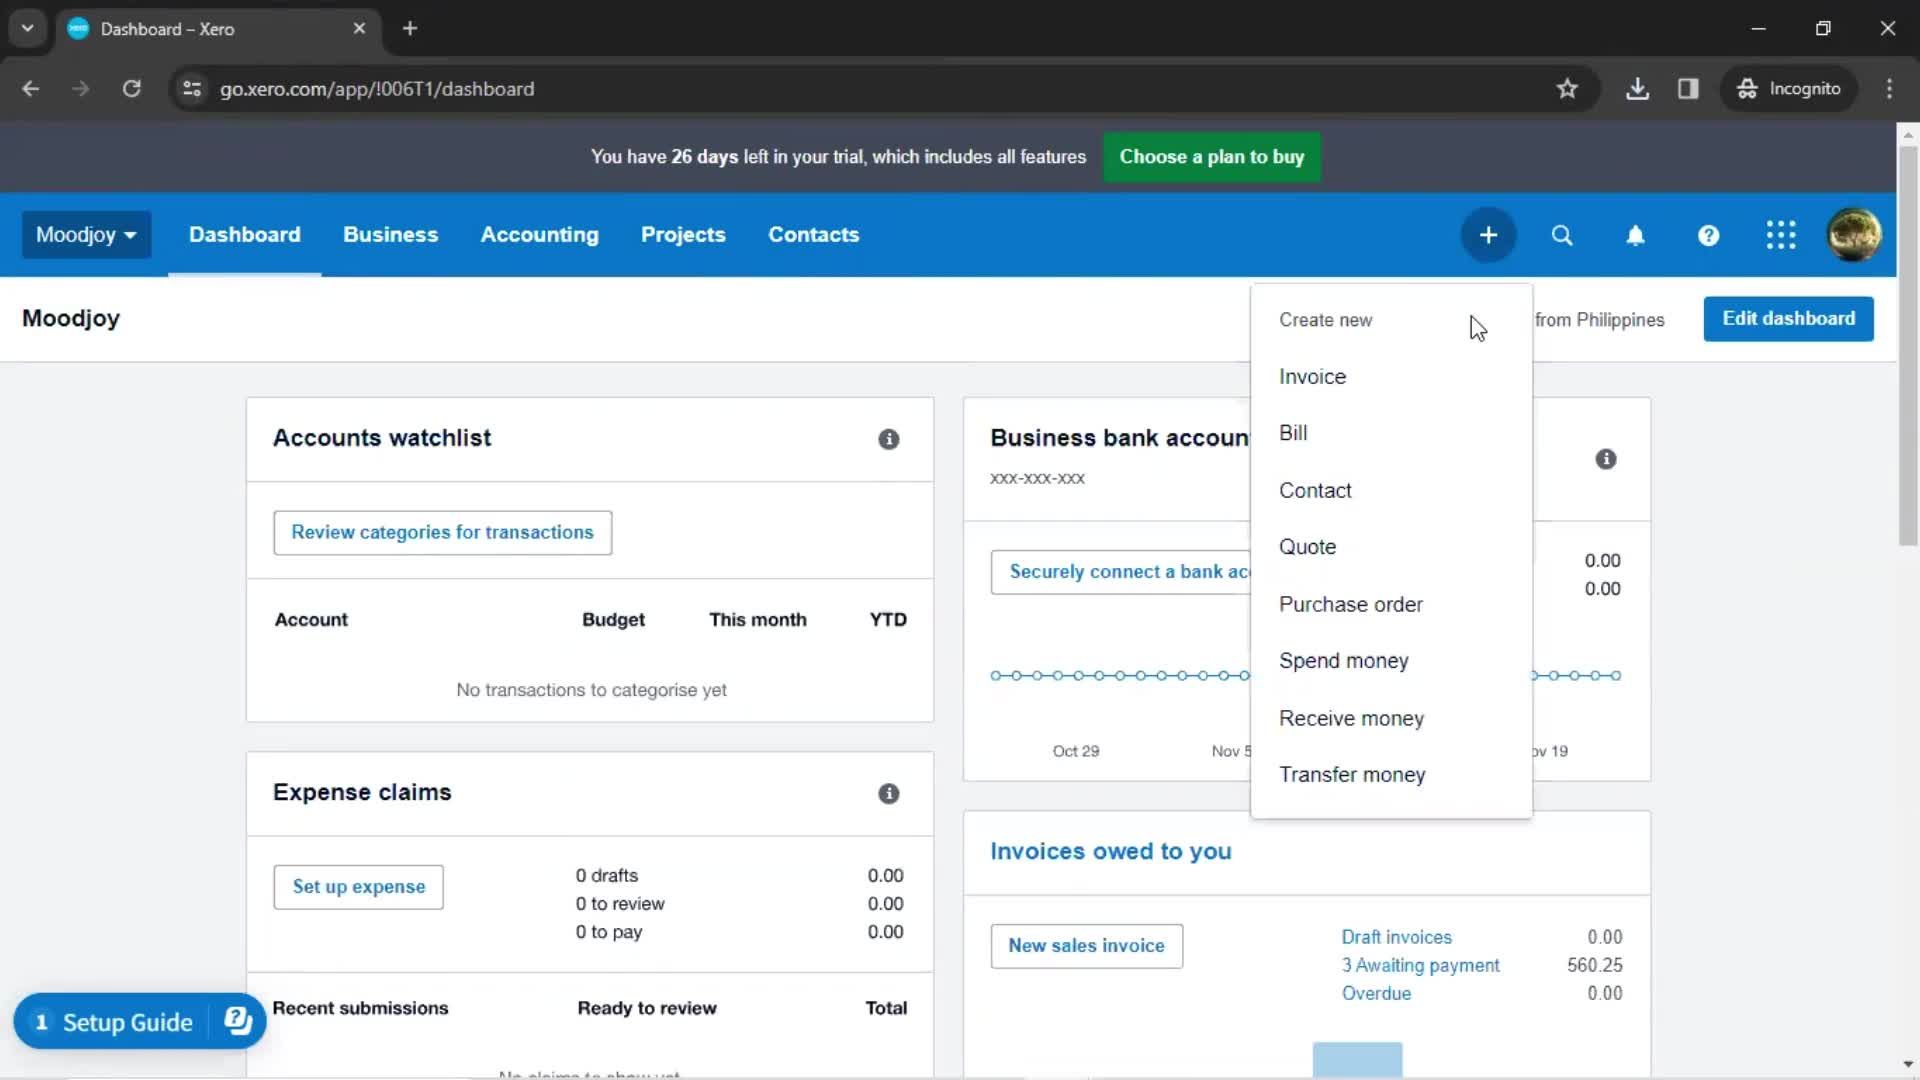Screen dimensions: 1920x1080
Task: Click Securely connect a bank account button
Action: pyautogui.click(x=1121, y=572)
